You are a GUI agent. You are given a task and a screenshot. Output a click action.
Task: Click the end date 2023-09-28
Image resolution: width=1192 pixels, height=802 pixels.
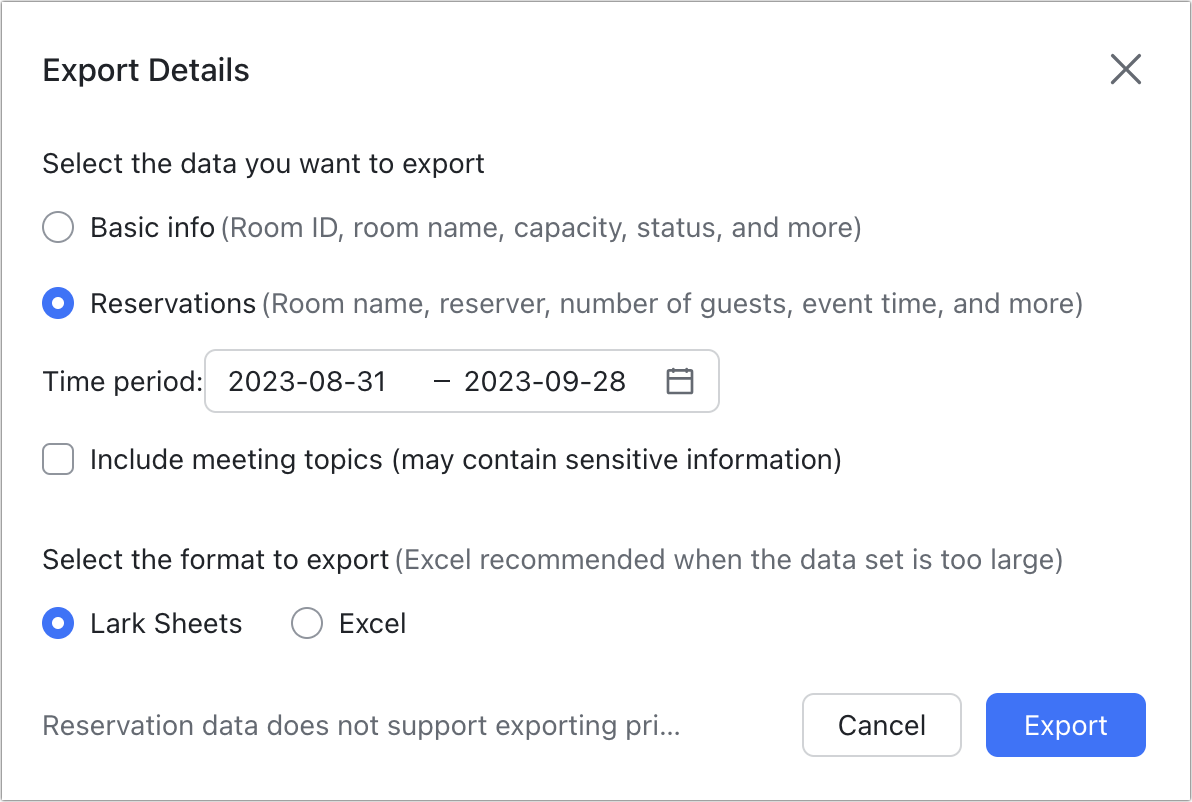[545, 381]
